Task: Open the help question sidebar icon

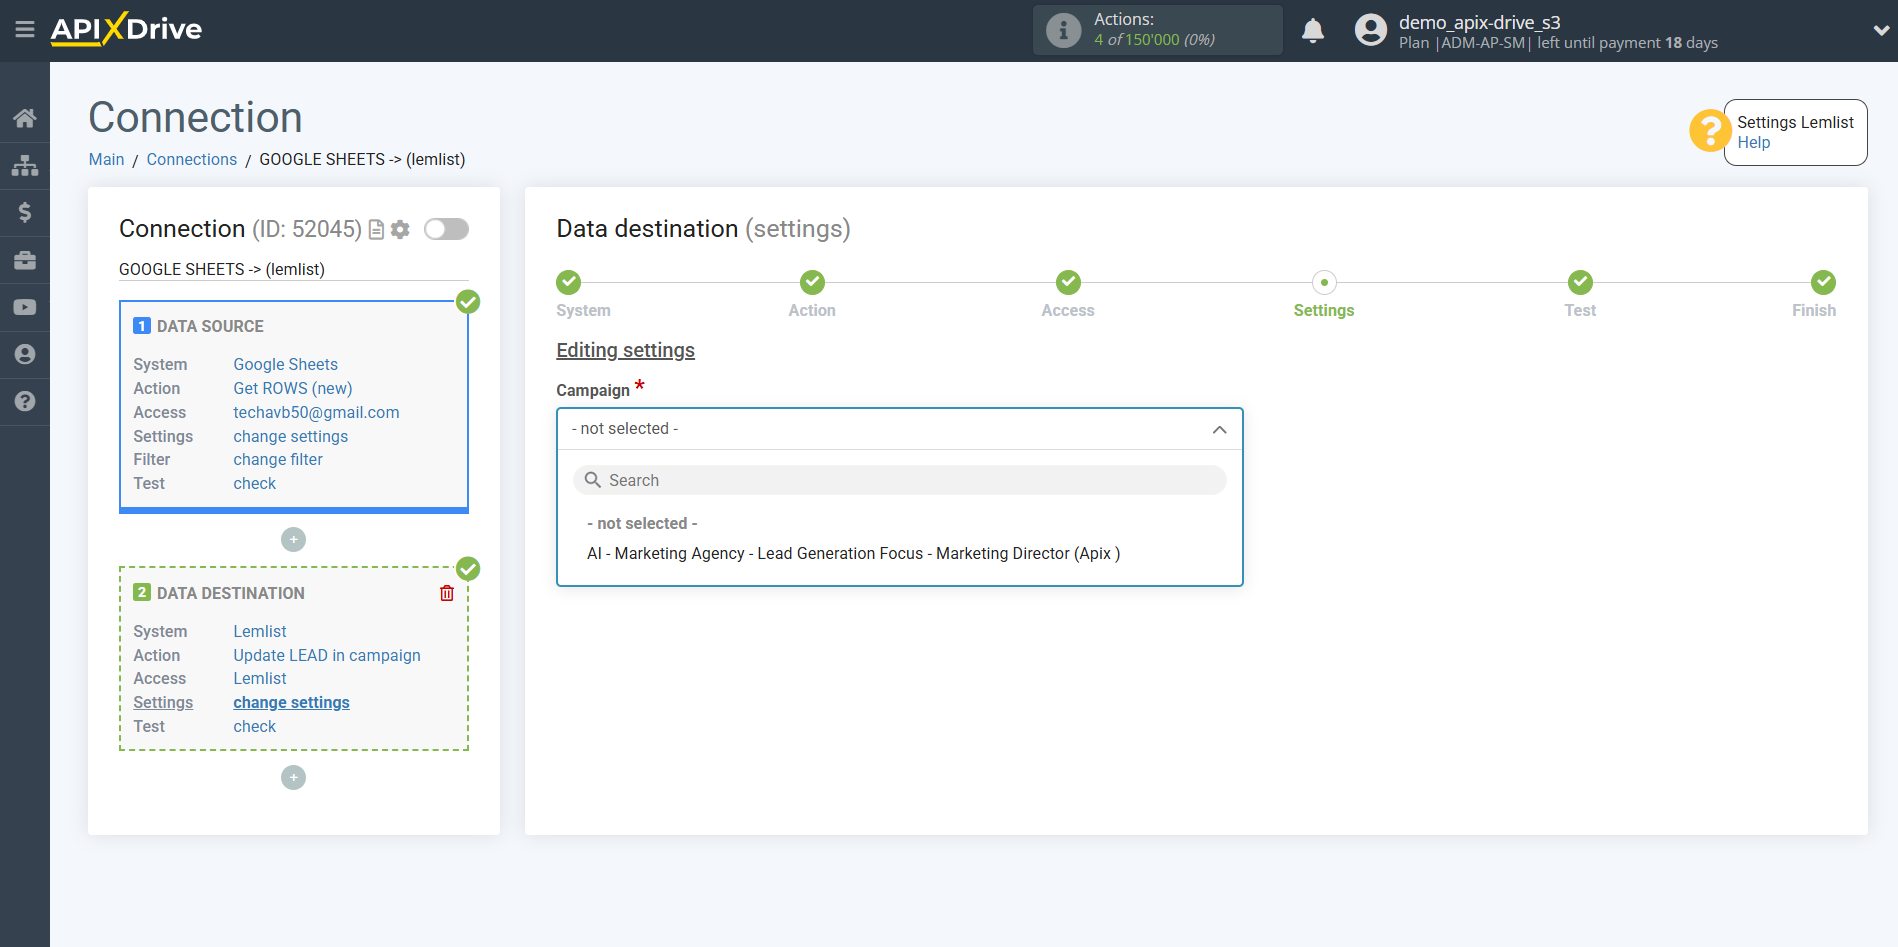Action: click(25, 401)
